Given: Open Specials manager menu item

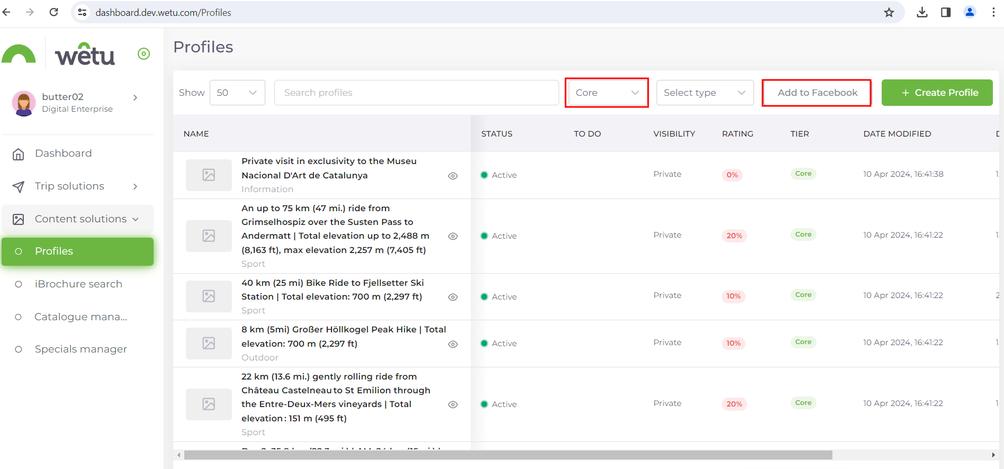Looking at the screenshot, I should (x=80, y=349).
